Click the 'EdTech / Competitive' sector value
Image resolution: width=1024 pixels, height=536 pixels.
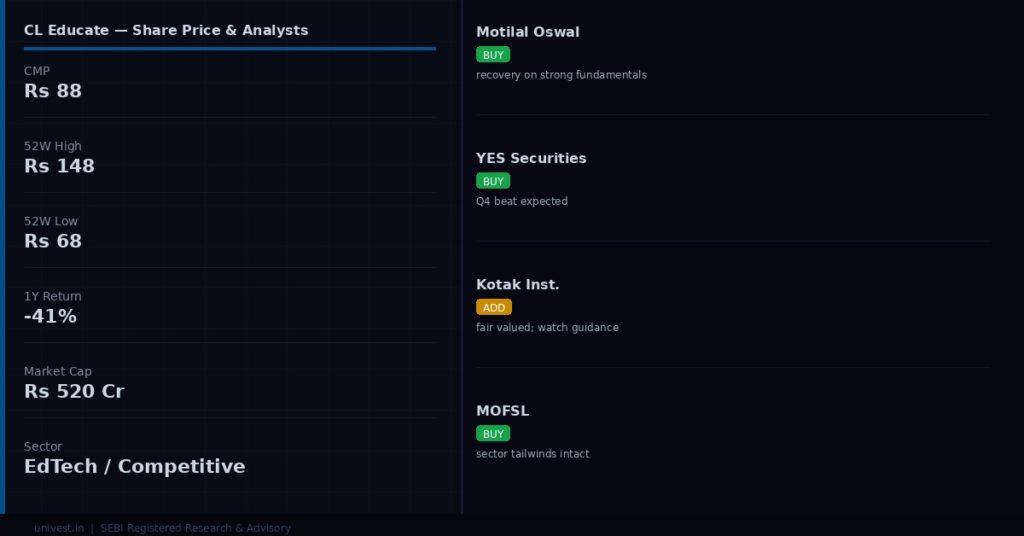(135, 466)
